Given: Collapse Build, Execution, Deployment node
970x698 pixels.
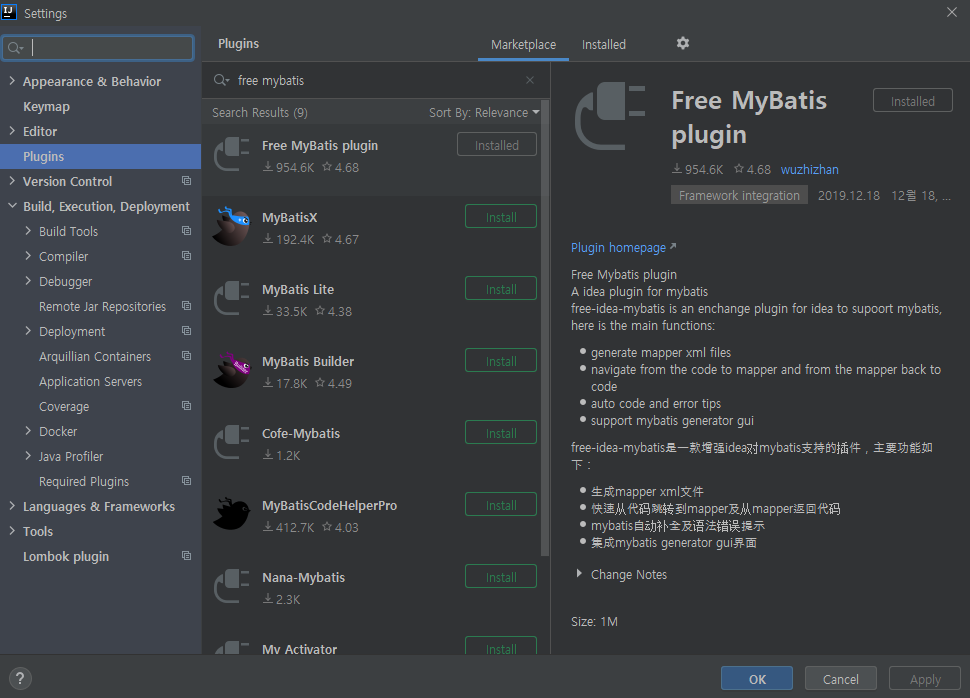Looking at the screenshot, I should coord(12,205).
